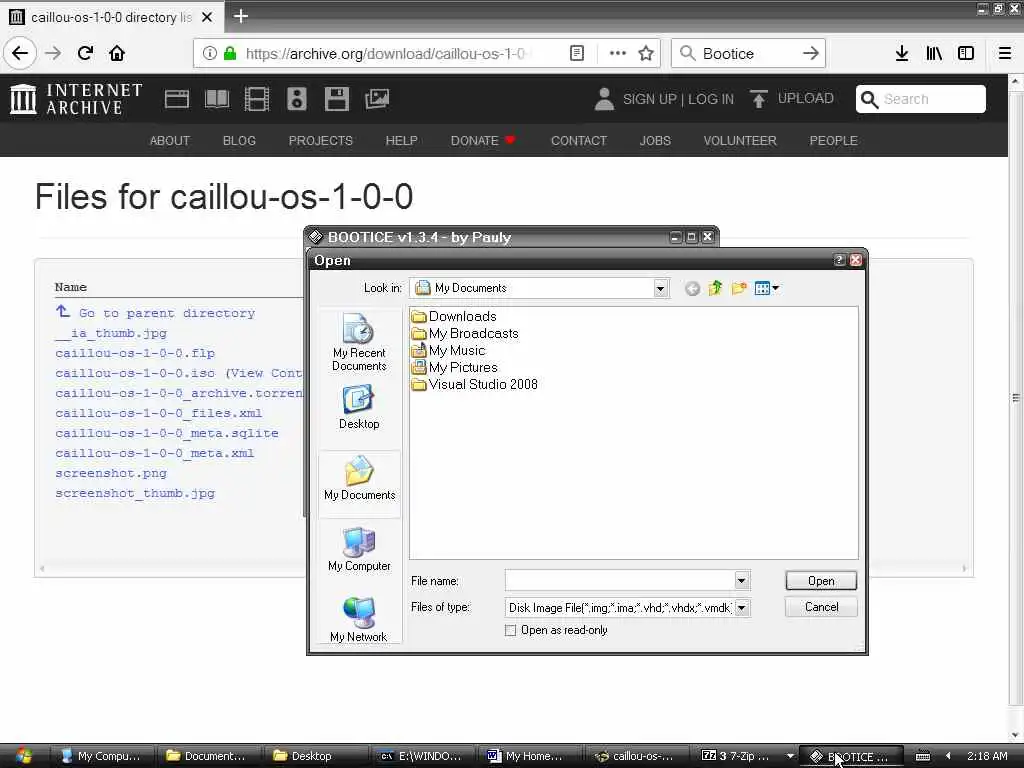The width and height of the screenshot is (1024, 768).
Task: Select My Recent Documents in places bar
Action: pos(359,342)
